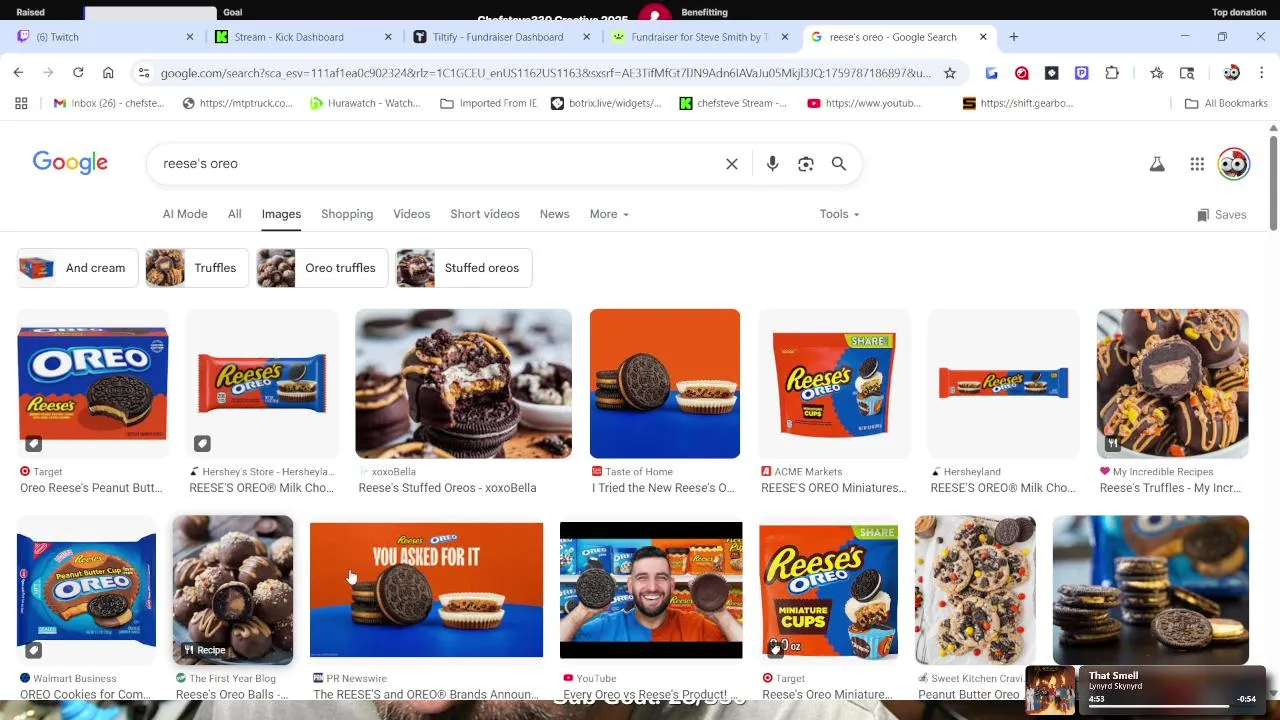Viewport: 1280px width, 720px height.
Task: Clear the search box with X
Action: click(732, 164)
